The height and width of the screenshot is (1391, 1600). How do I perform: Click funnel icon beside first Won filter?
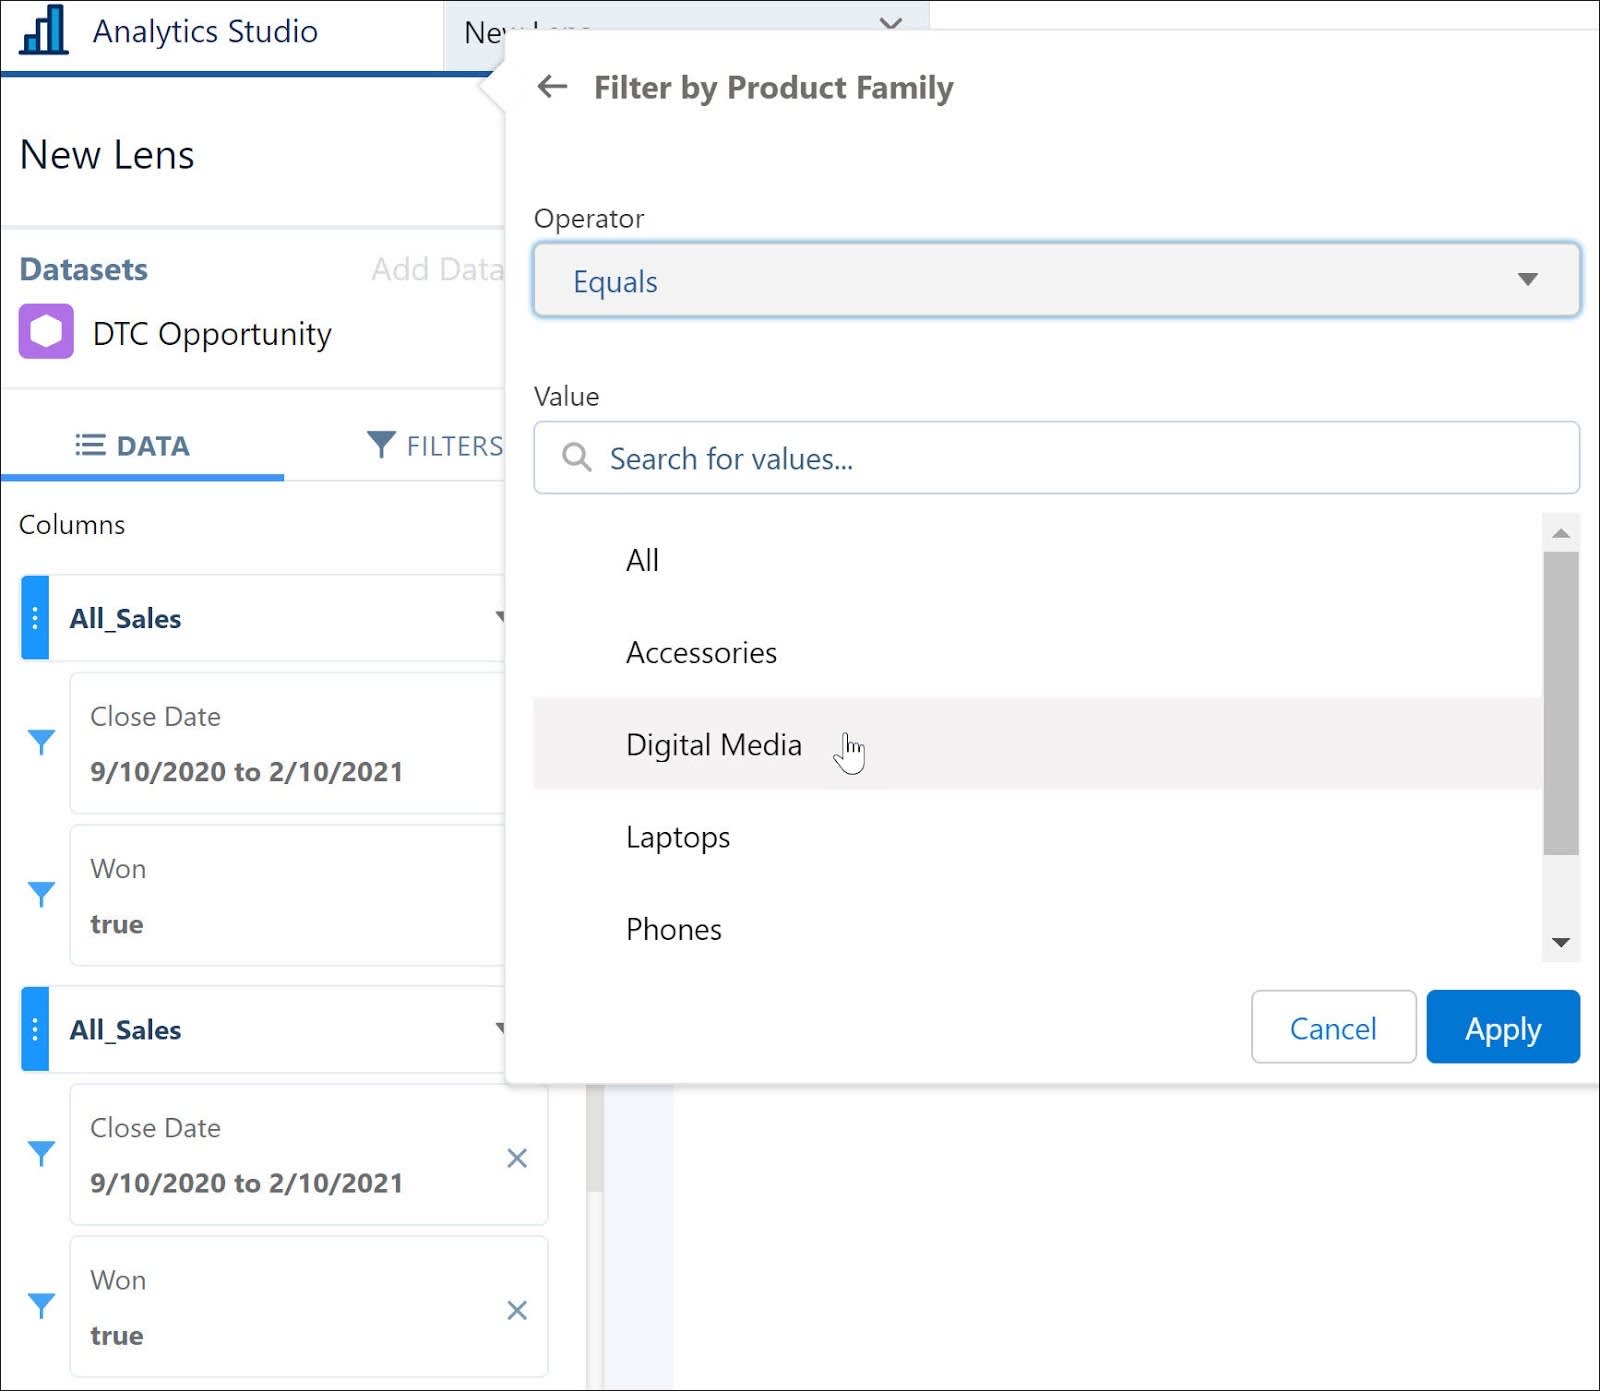tap(41, 894)
